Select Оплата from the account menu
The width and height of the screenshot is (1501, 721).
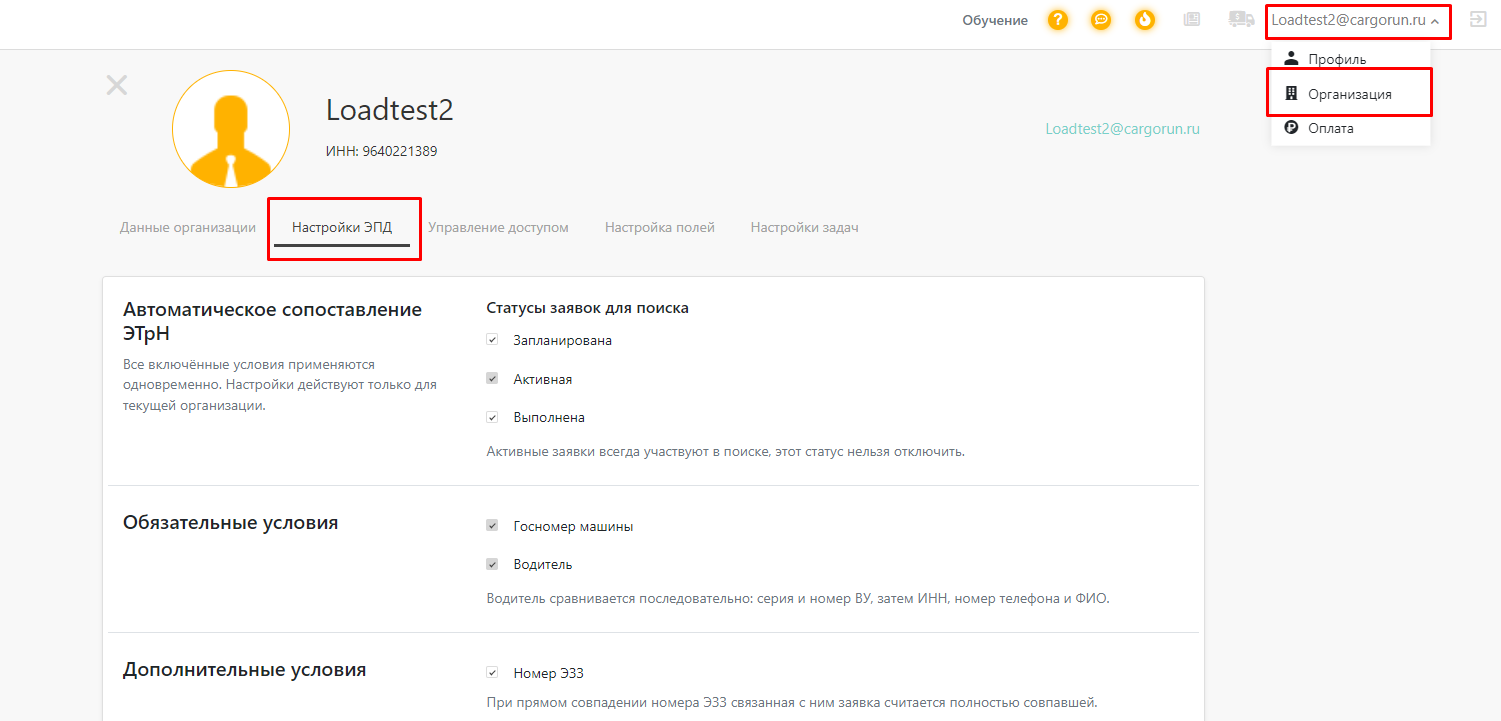[x=1351, y=128]
